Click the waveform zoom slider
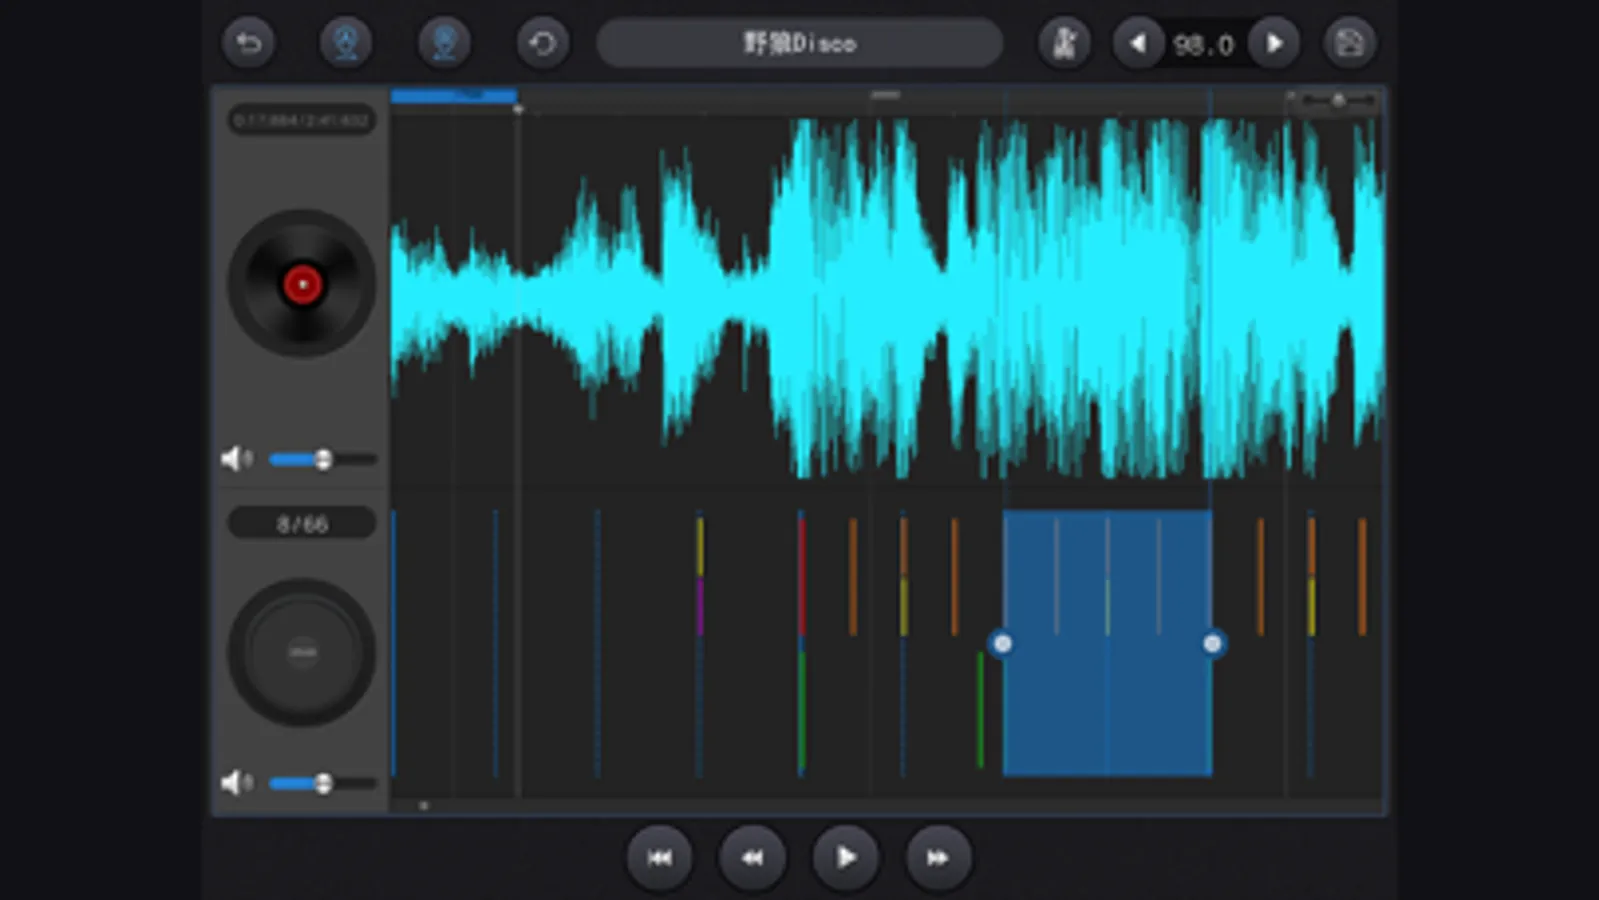1599x900 pixels. 1336,100
